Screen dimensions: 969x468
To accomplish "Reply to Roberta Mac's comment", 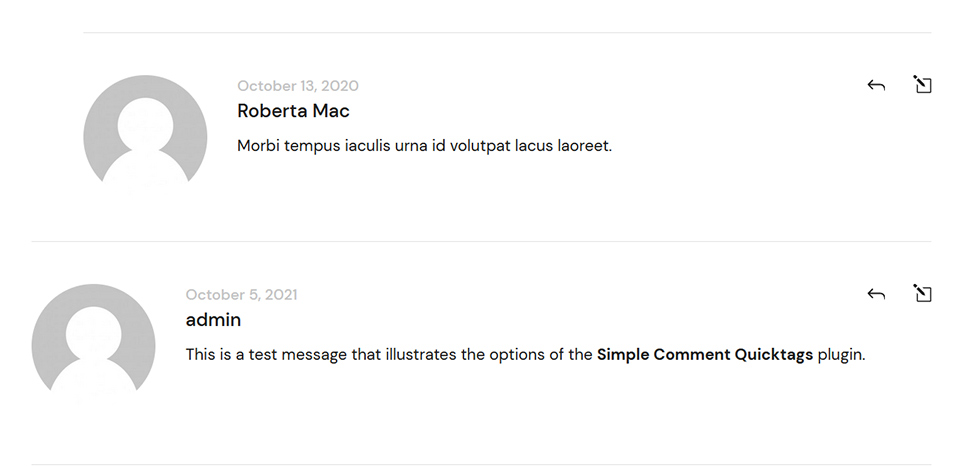I will pyautogui.click(x=876, y=85).
